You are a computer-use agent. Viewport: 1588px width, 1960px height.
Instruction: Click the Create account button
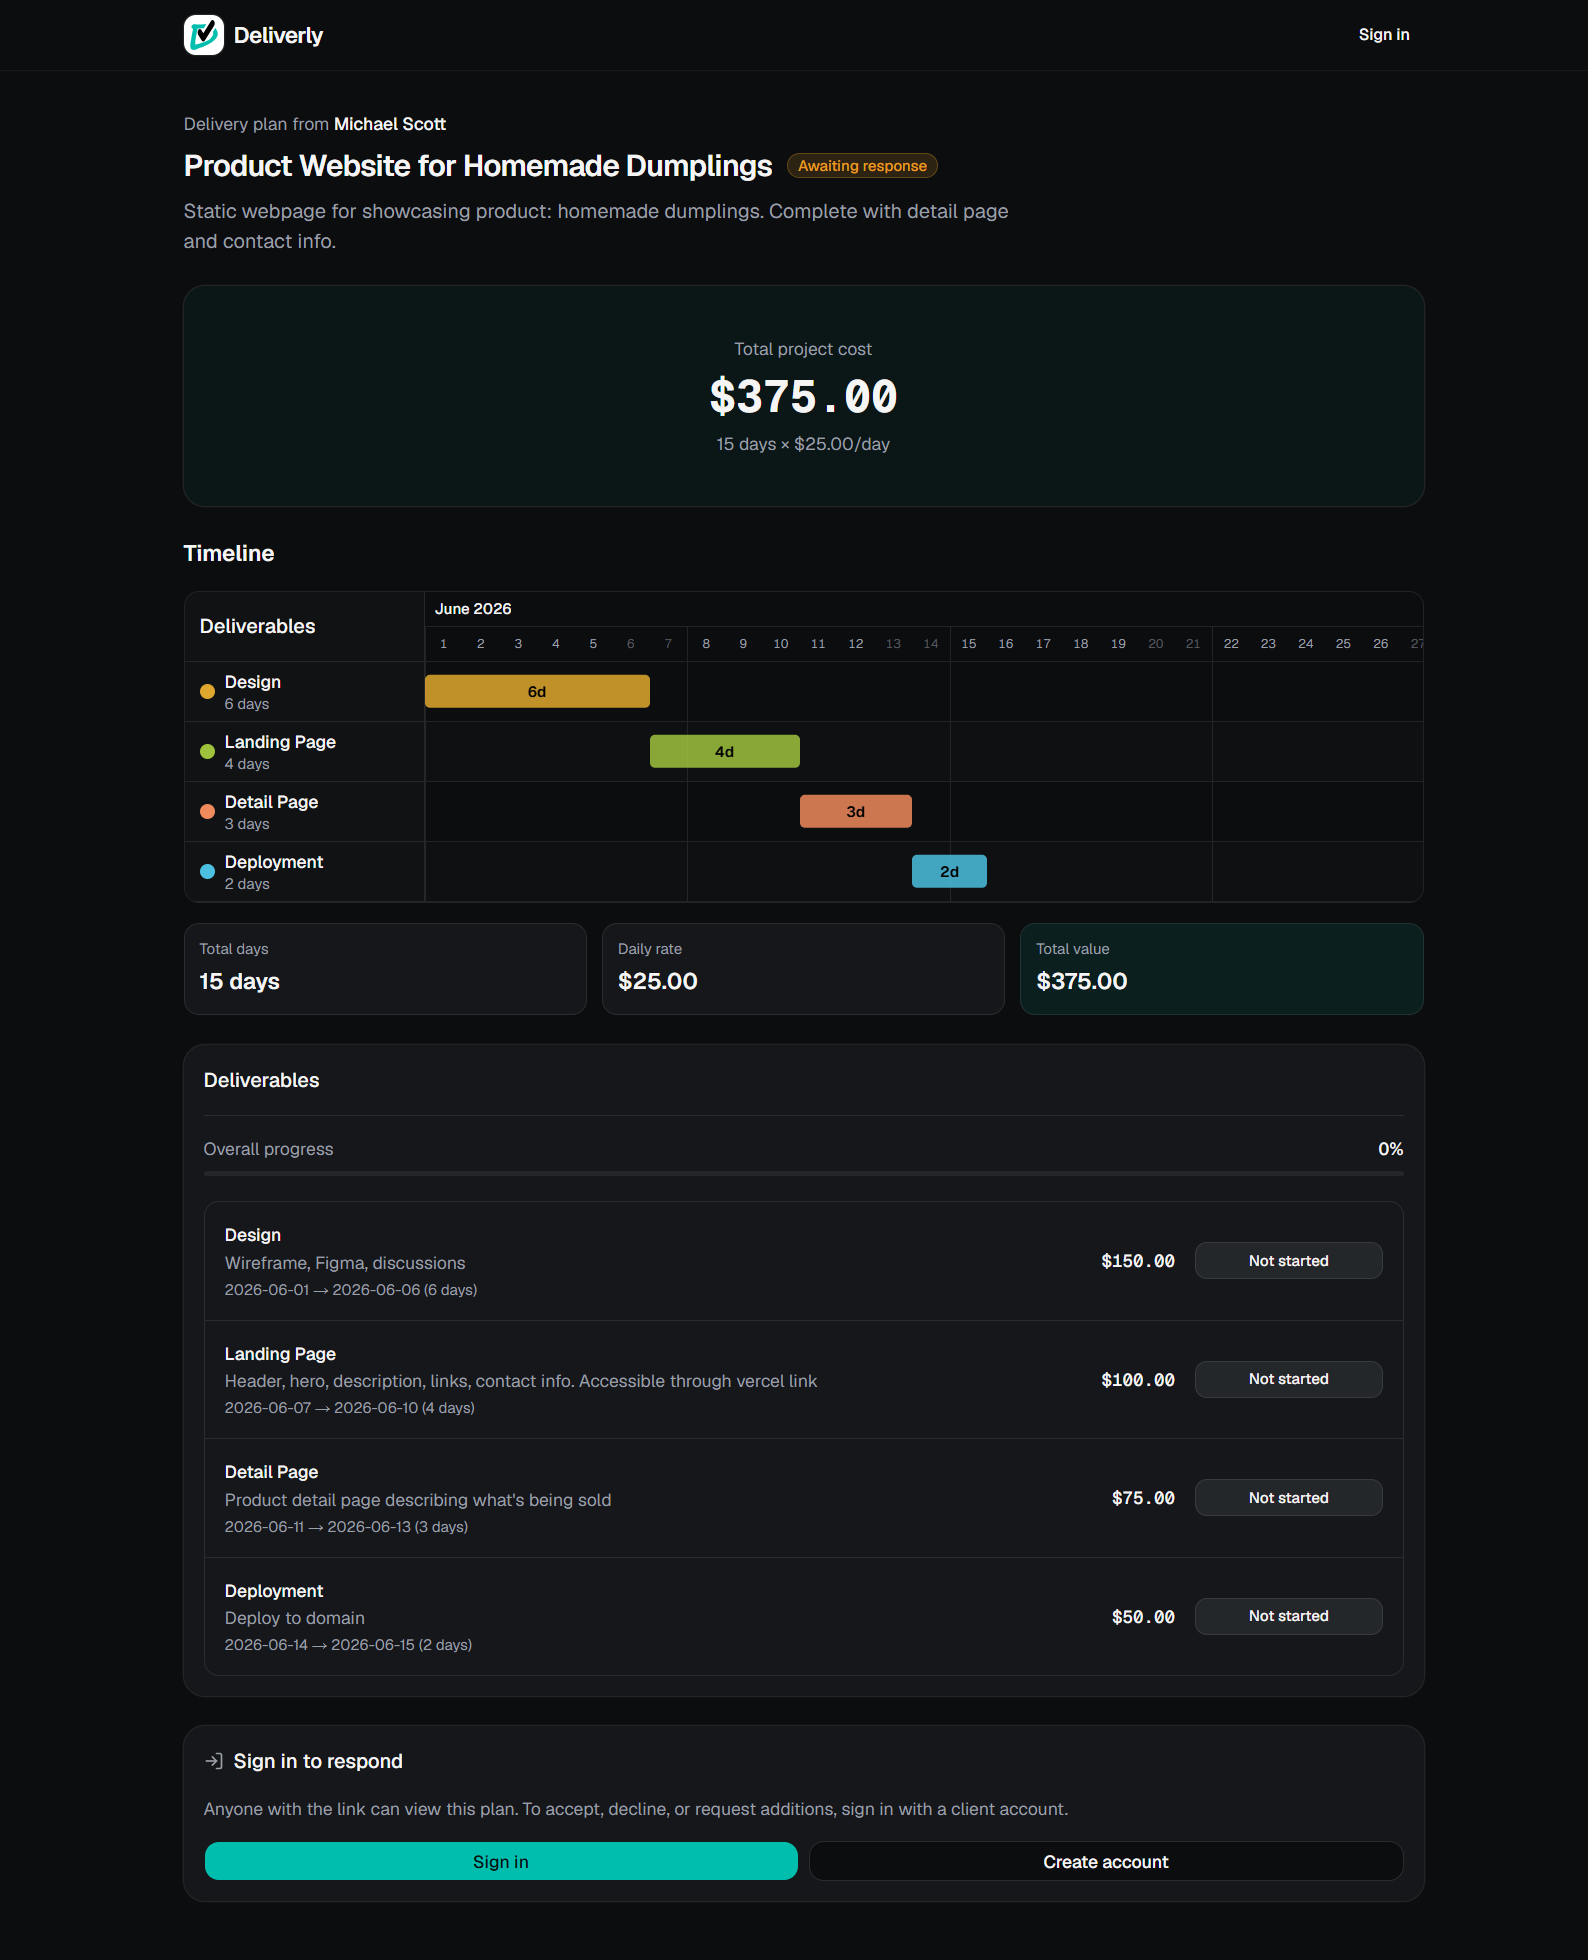[1106, 1862]
